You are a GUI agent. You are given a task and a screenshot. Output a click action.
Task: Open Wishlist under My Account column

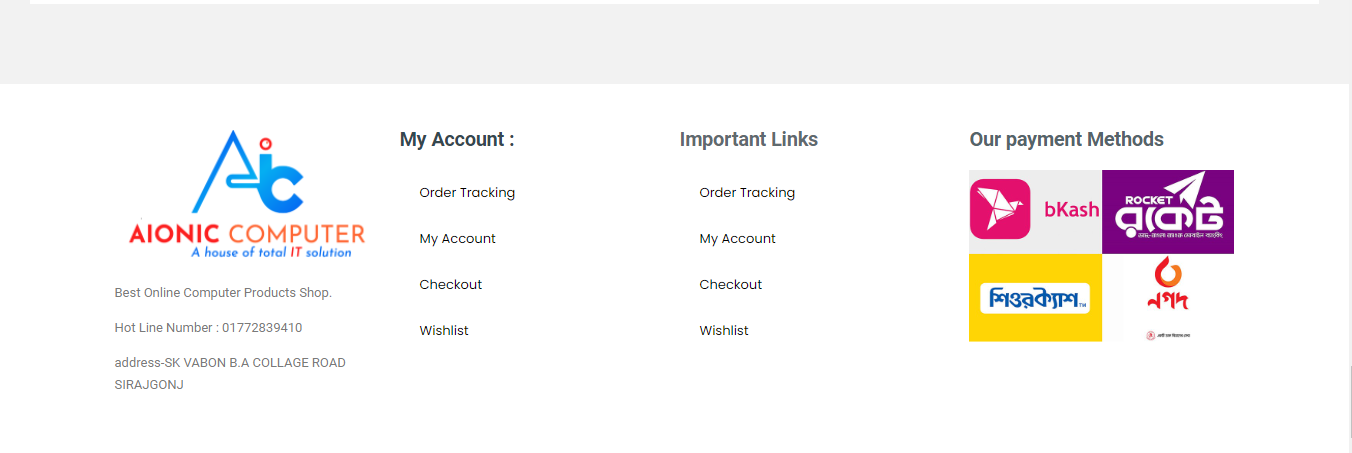tap(444, 331)
